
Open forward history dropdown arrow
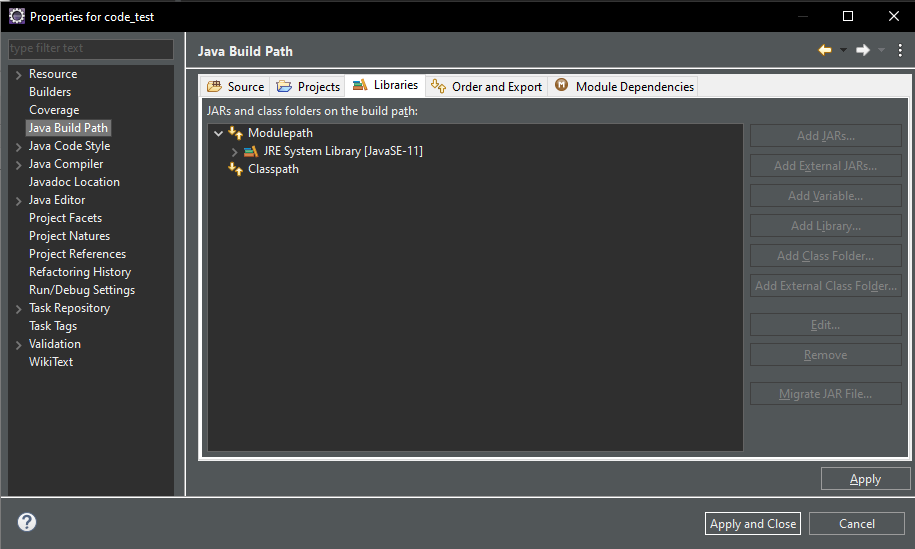(x=881, y=50)
